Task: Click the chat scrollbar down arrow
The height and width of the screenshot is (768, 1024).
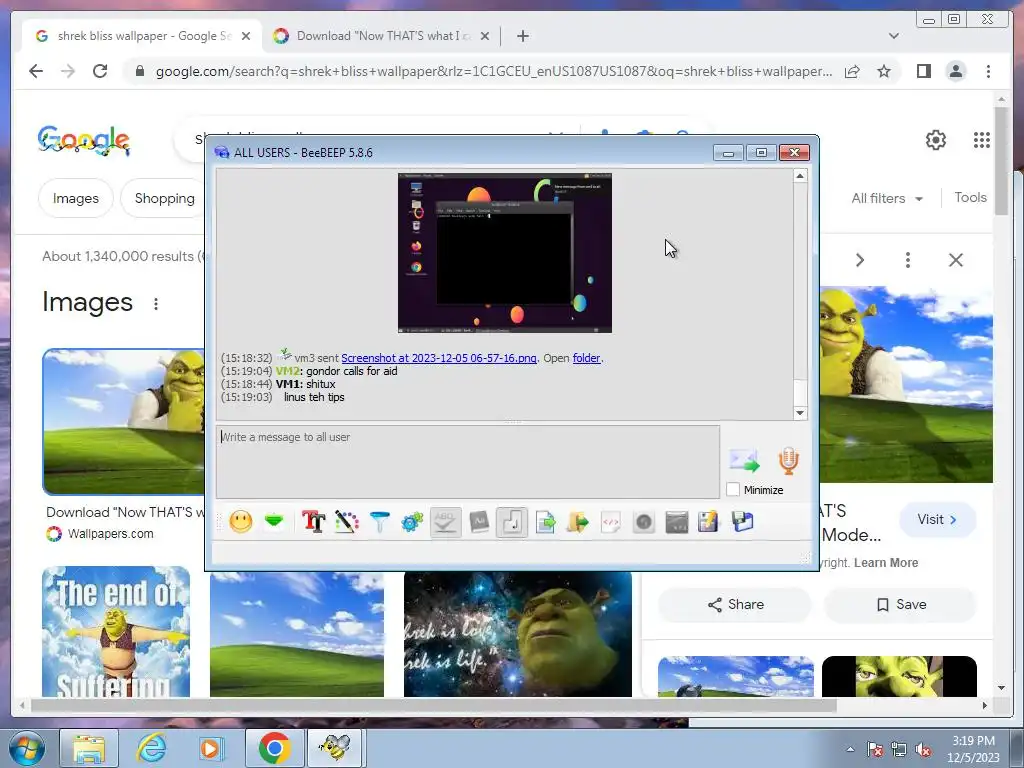Action: (800, 413)
